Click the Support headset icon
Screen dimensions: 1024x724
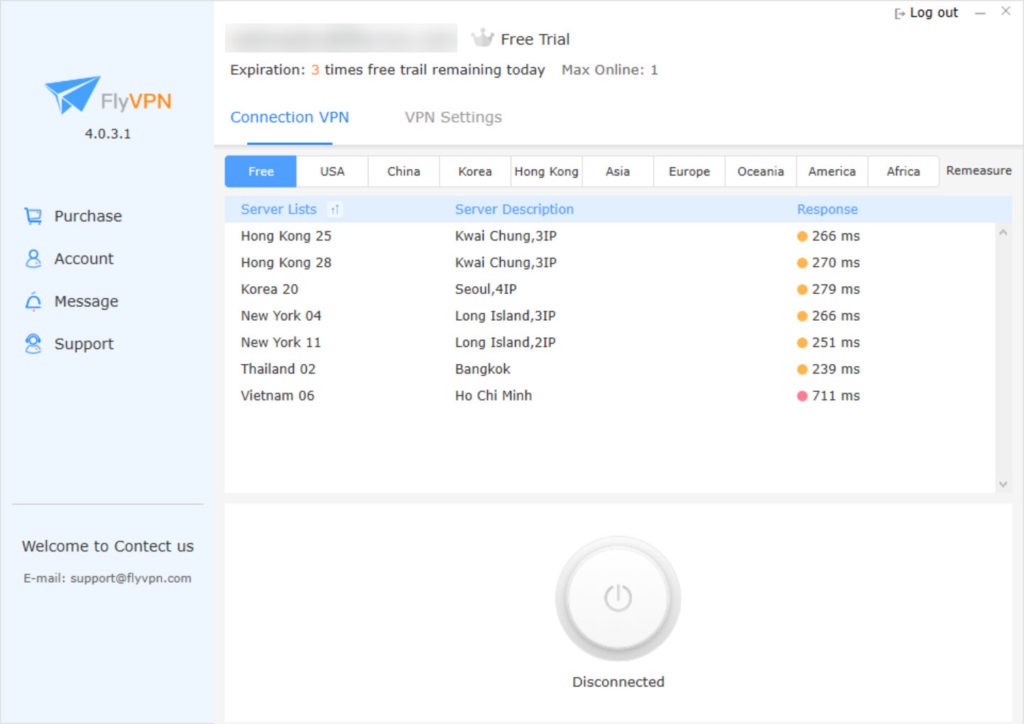tap(33, 344)
